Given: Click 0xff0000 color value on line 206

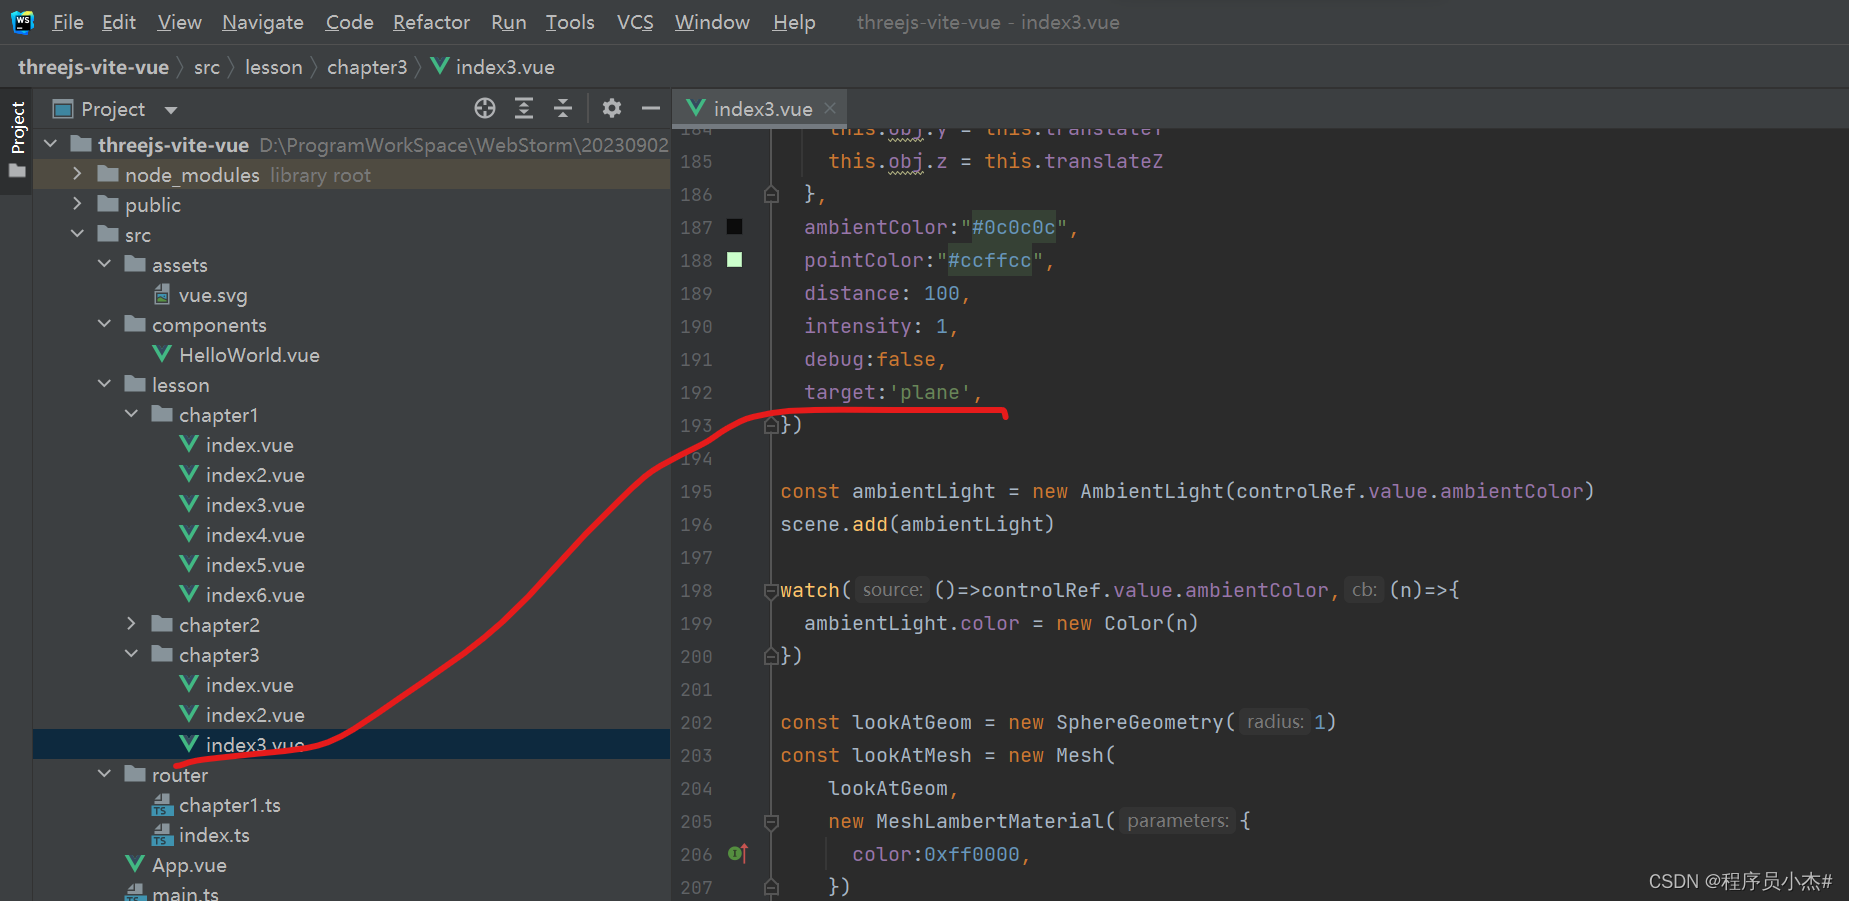Looking at the screenshot, I should point(971,854).
